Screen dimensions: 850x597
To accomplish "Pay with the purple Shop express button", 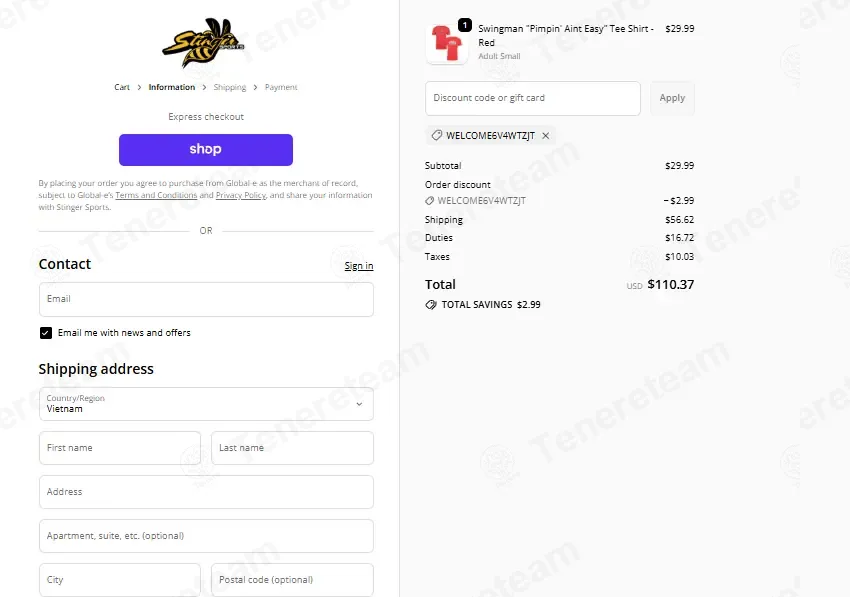I will (x=206, y=150).
